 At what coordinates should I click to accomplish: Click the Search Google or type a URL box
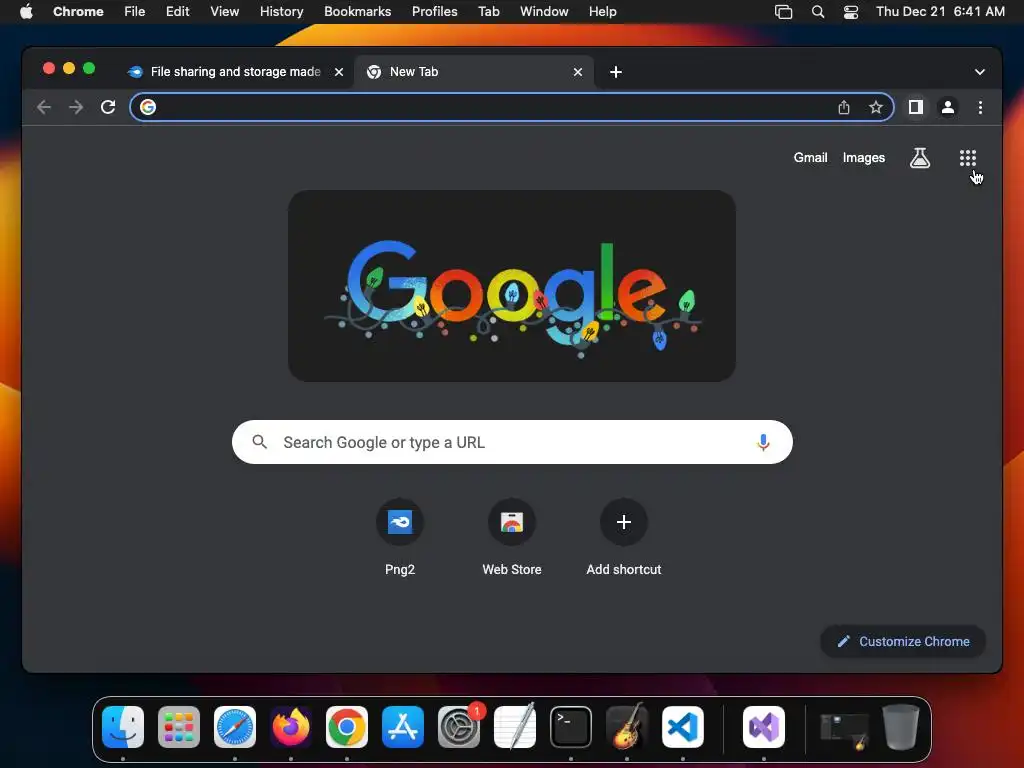point(512,442)
